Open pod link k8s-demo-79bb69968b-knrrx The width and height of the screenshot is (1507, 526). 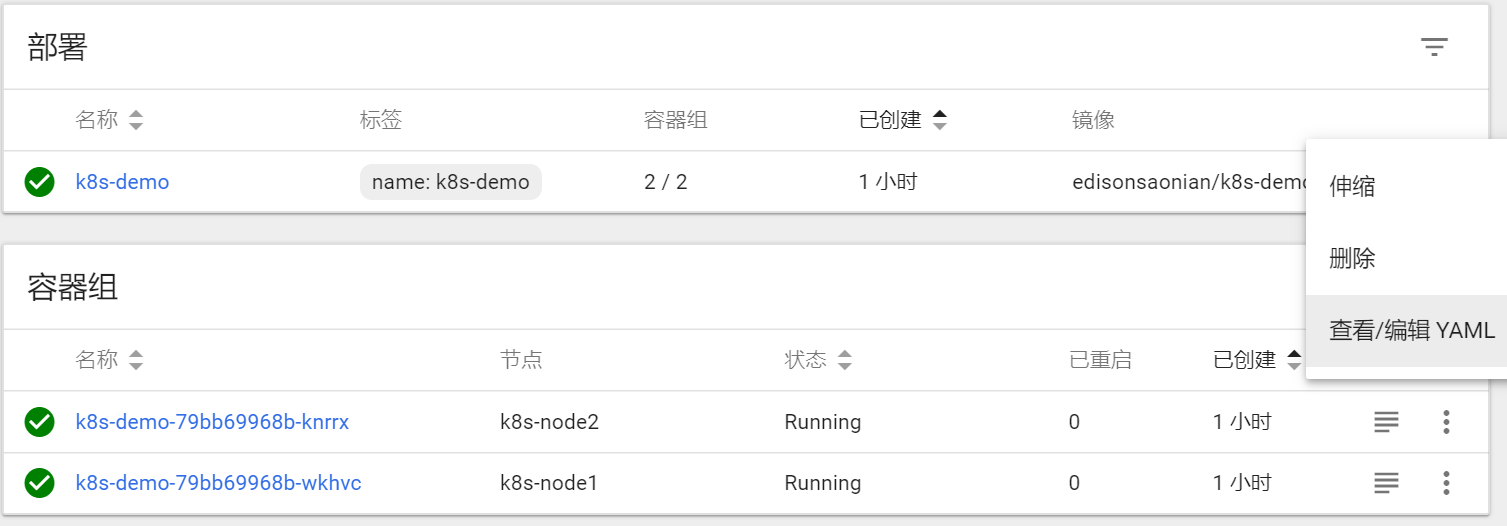pos(212,422)
